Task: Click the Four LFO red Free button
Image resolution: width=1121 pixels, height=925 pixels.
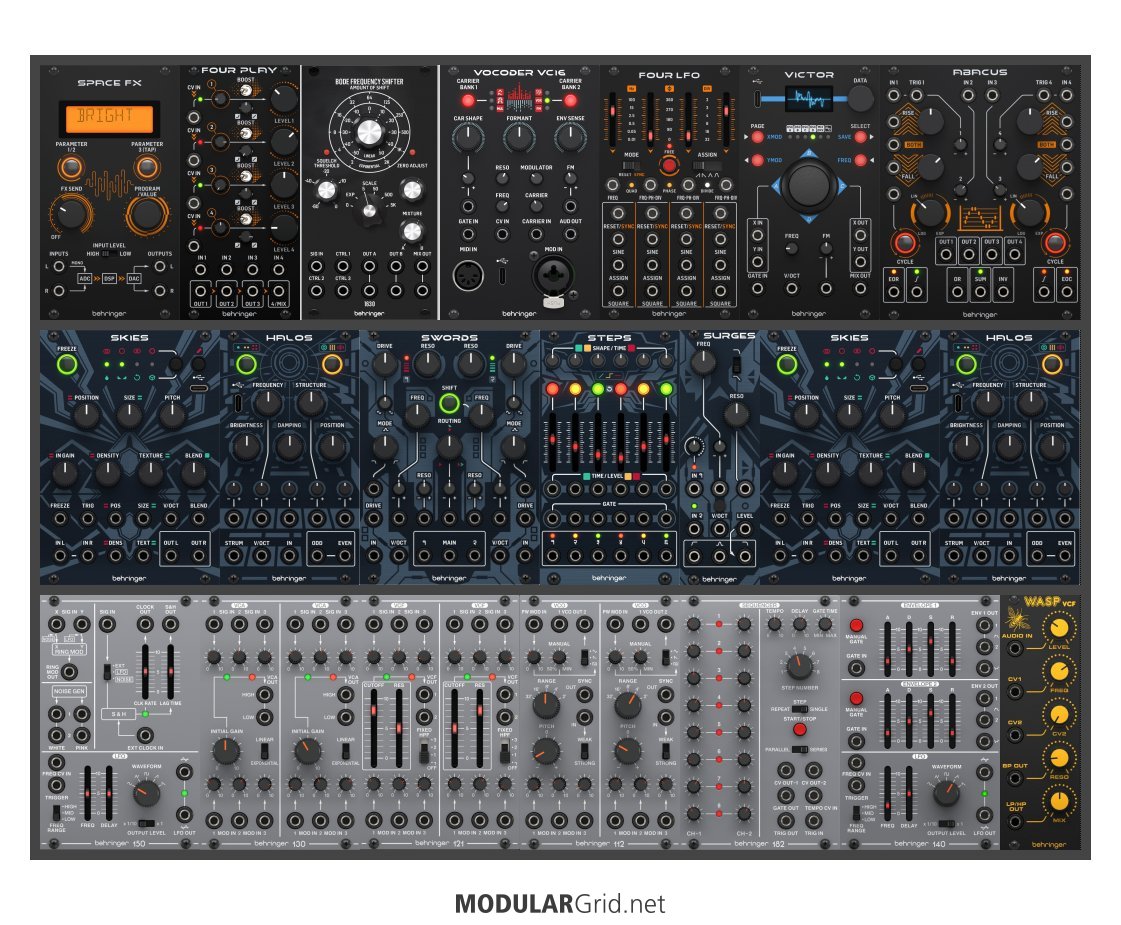Action: pyautogui.click(x=668, y=166)
